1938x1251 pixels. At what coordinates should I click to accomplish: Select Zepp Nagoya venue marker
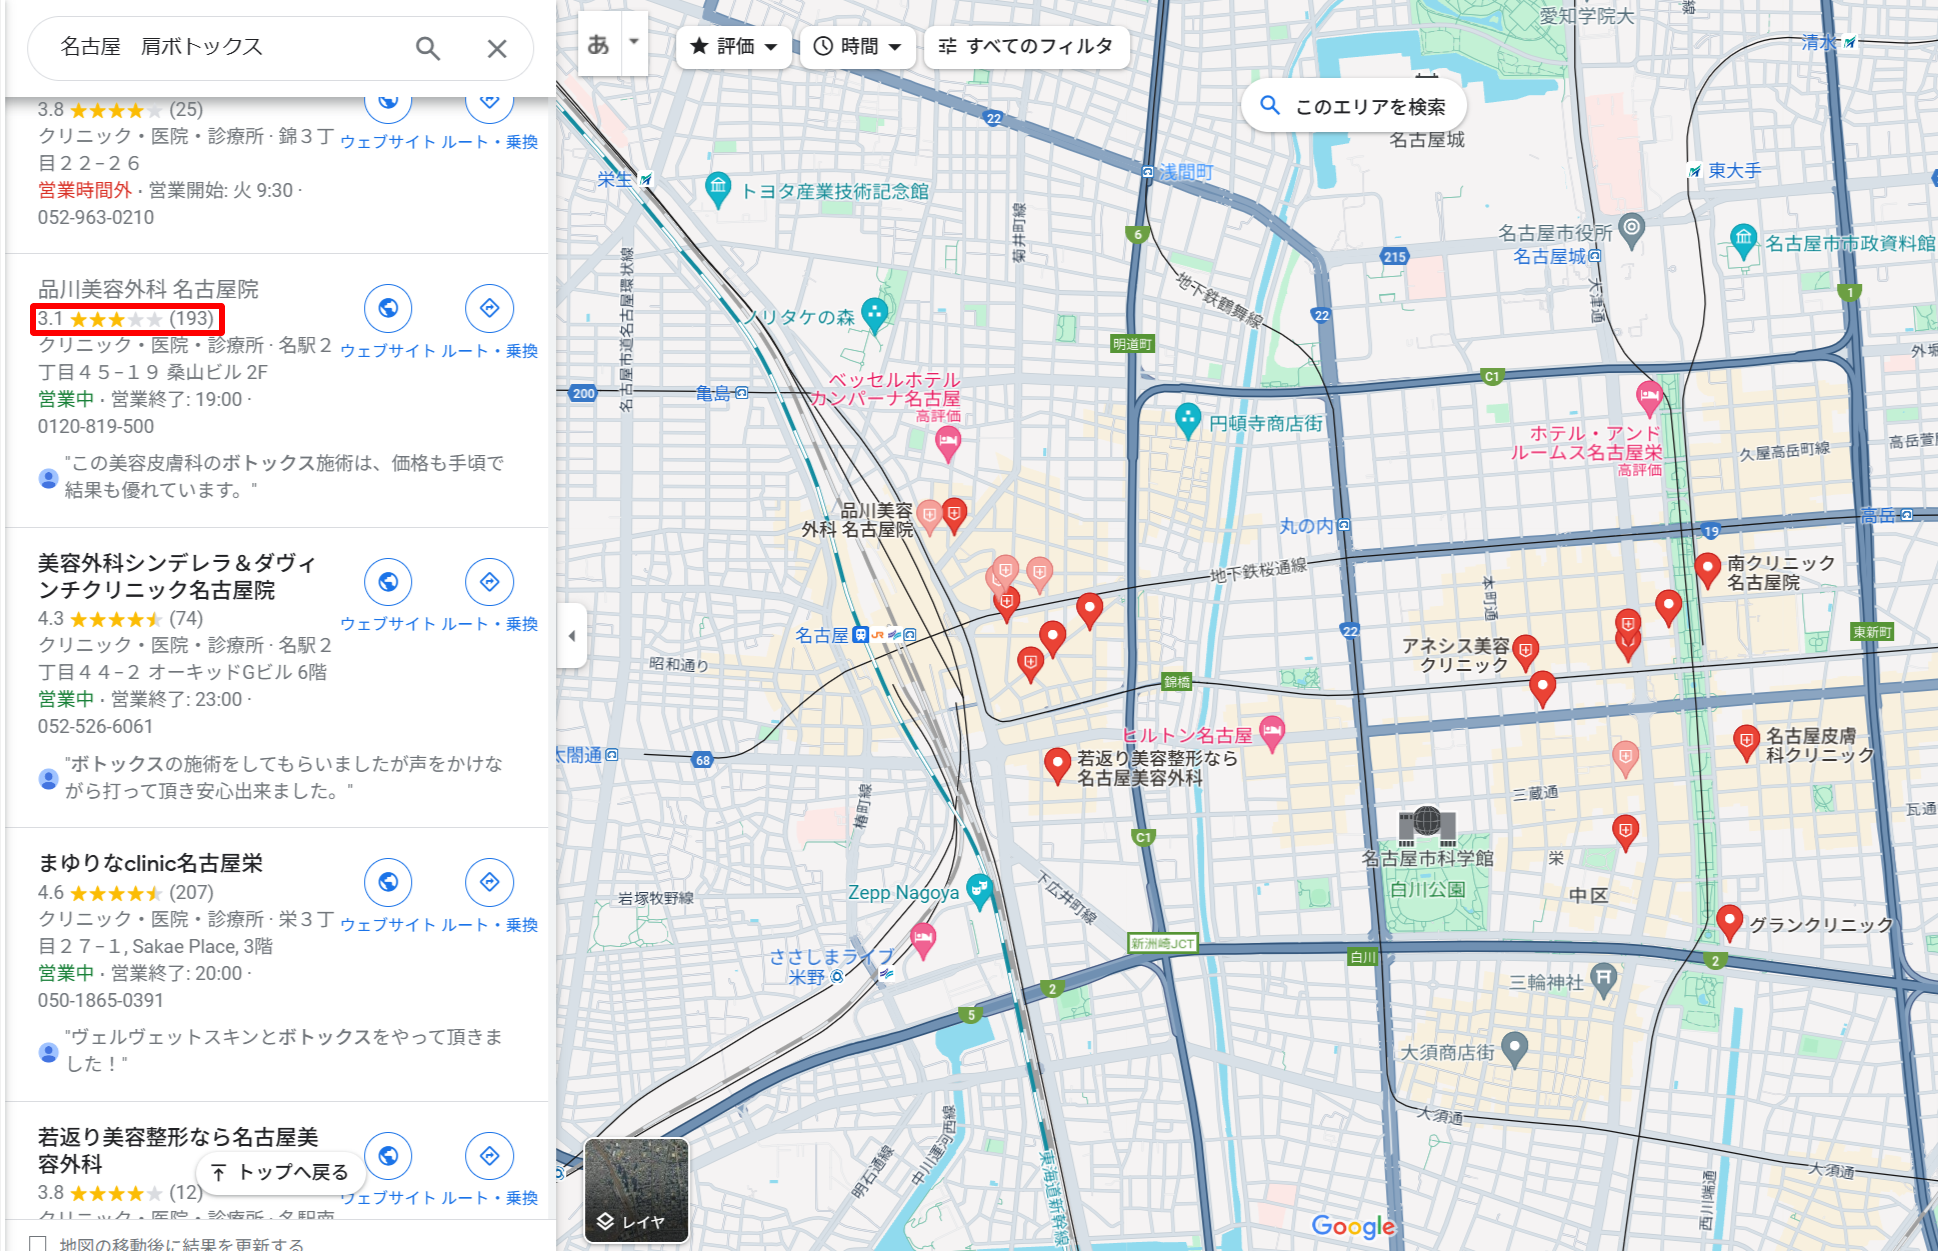point(980,891)
